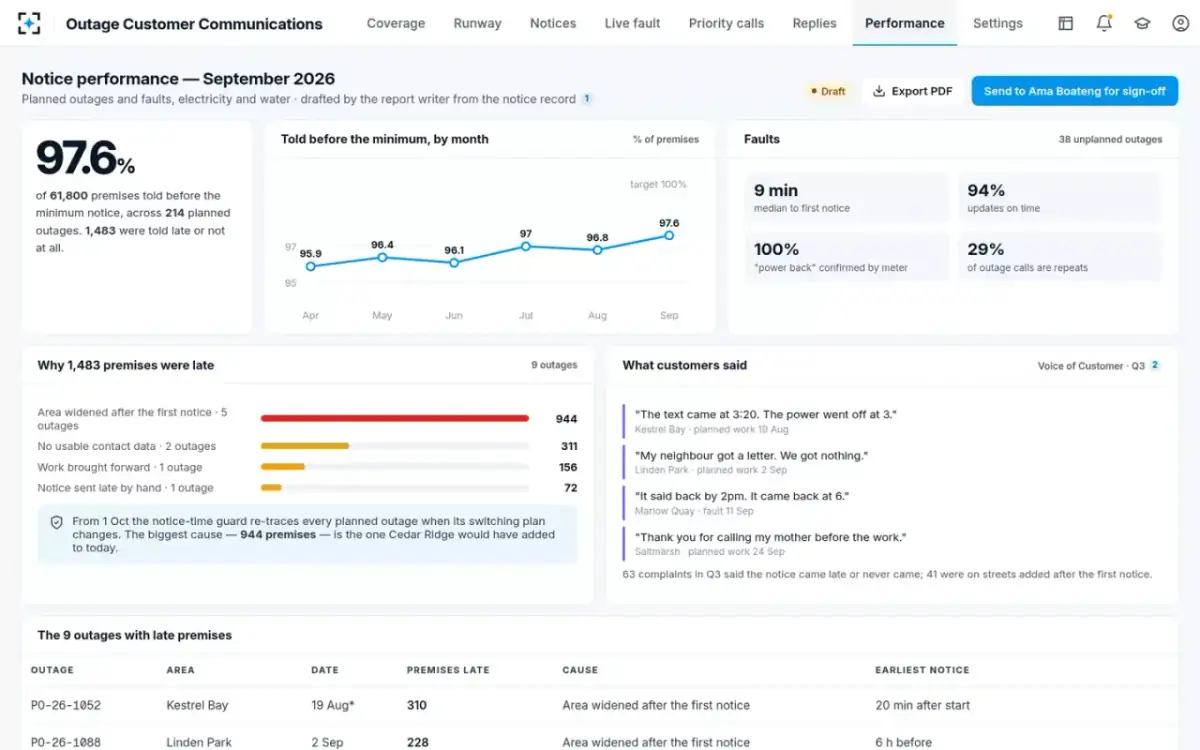Open the Settings tab
The width and height of the screenshot is (1200, 750).
pos(998,23)
